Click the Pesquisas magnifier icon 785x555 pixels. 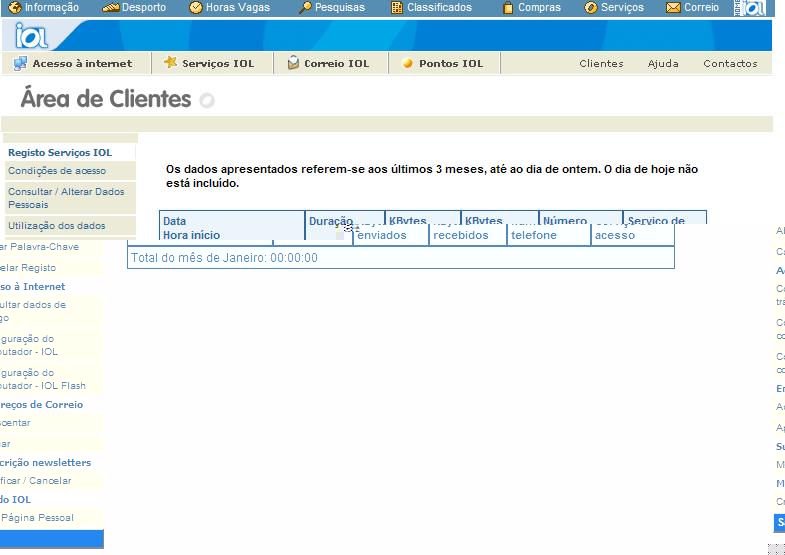(x=305, y=8)
